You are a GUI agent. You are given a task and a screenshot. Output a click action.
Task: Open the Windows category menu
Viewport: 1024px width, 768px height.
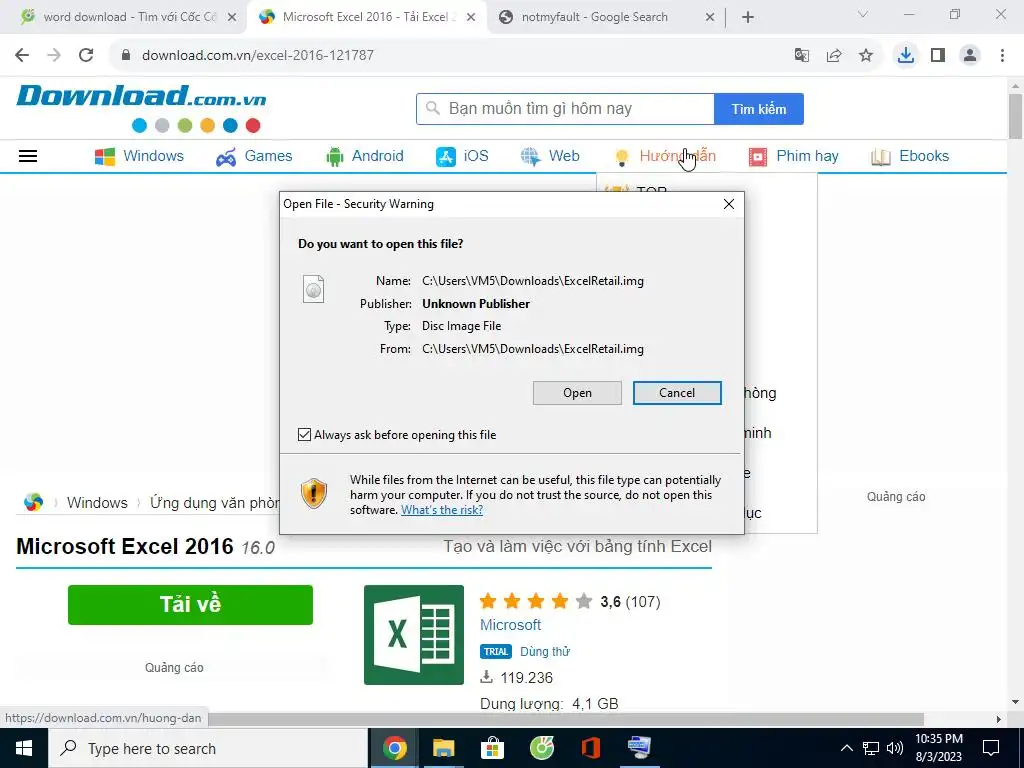[x=139, y=156]
